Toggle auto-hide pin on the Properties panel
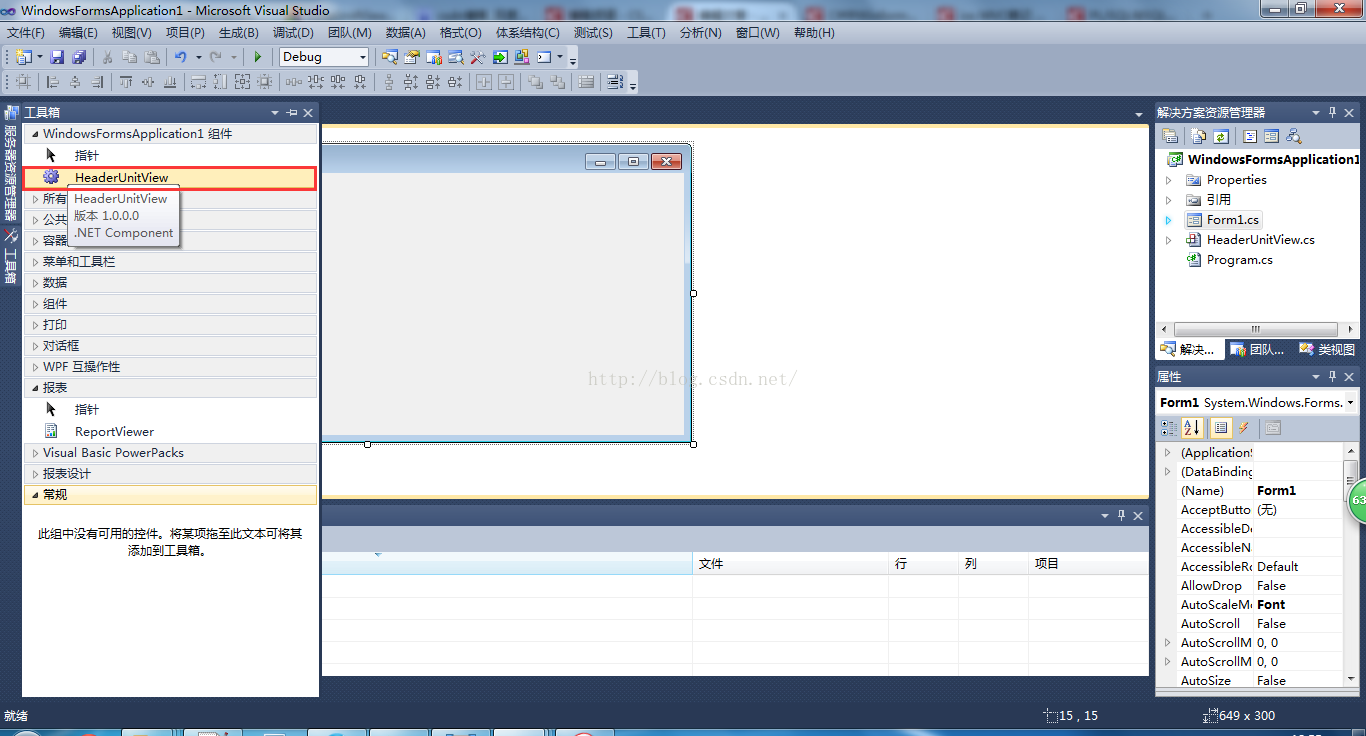This screenshot has width=1366, height=736. coord(1333,377)
